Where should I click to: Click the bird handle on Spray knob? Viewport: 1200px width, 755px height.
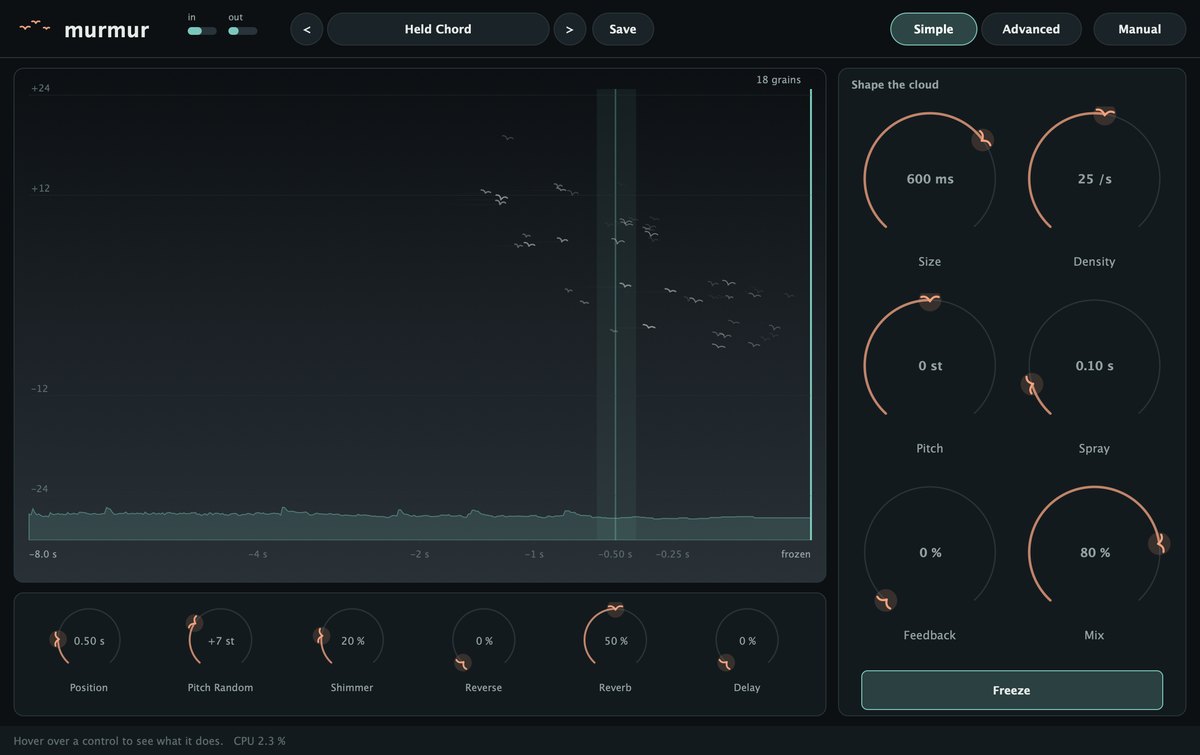point(1032,384)
